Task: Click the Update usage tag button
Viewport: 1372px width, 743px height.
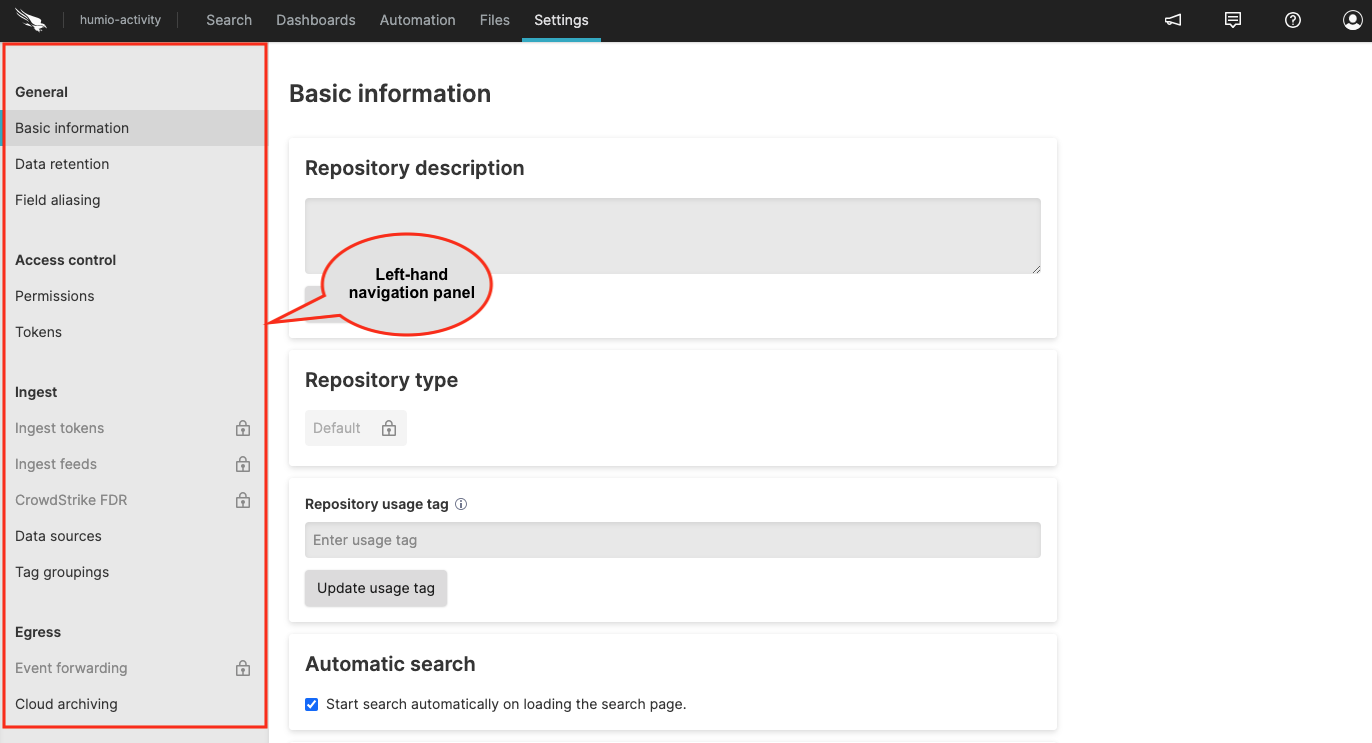Action: [x=375, y=588]
